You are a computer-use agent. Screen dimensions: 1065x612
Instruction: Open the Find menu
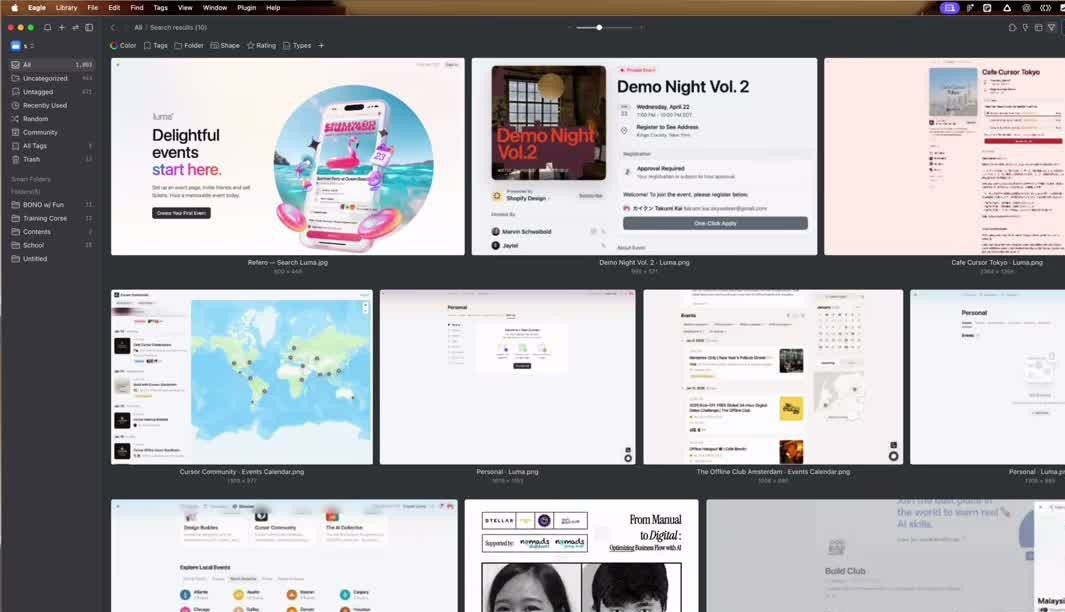click(137, 7)
